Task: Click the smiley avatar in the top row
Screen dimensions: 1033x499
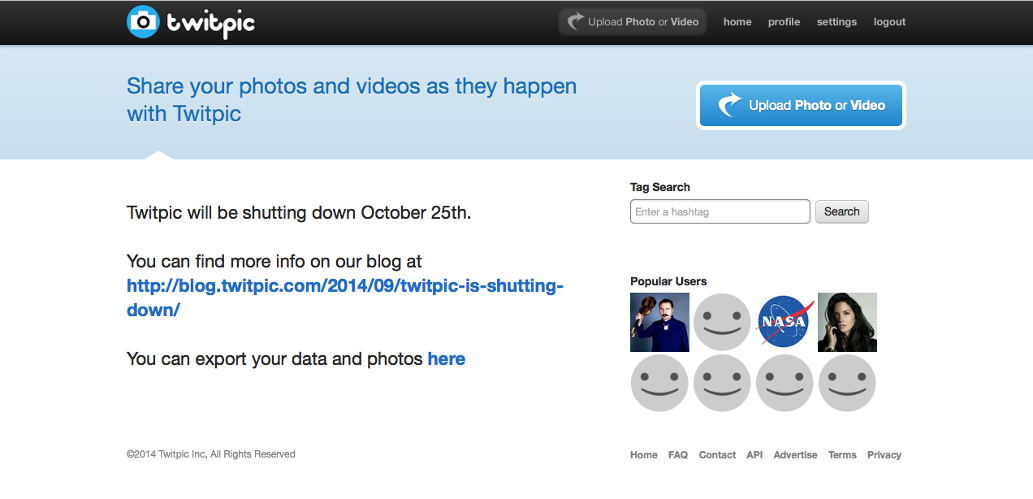Action: [x=722, y=322]
